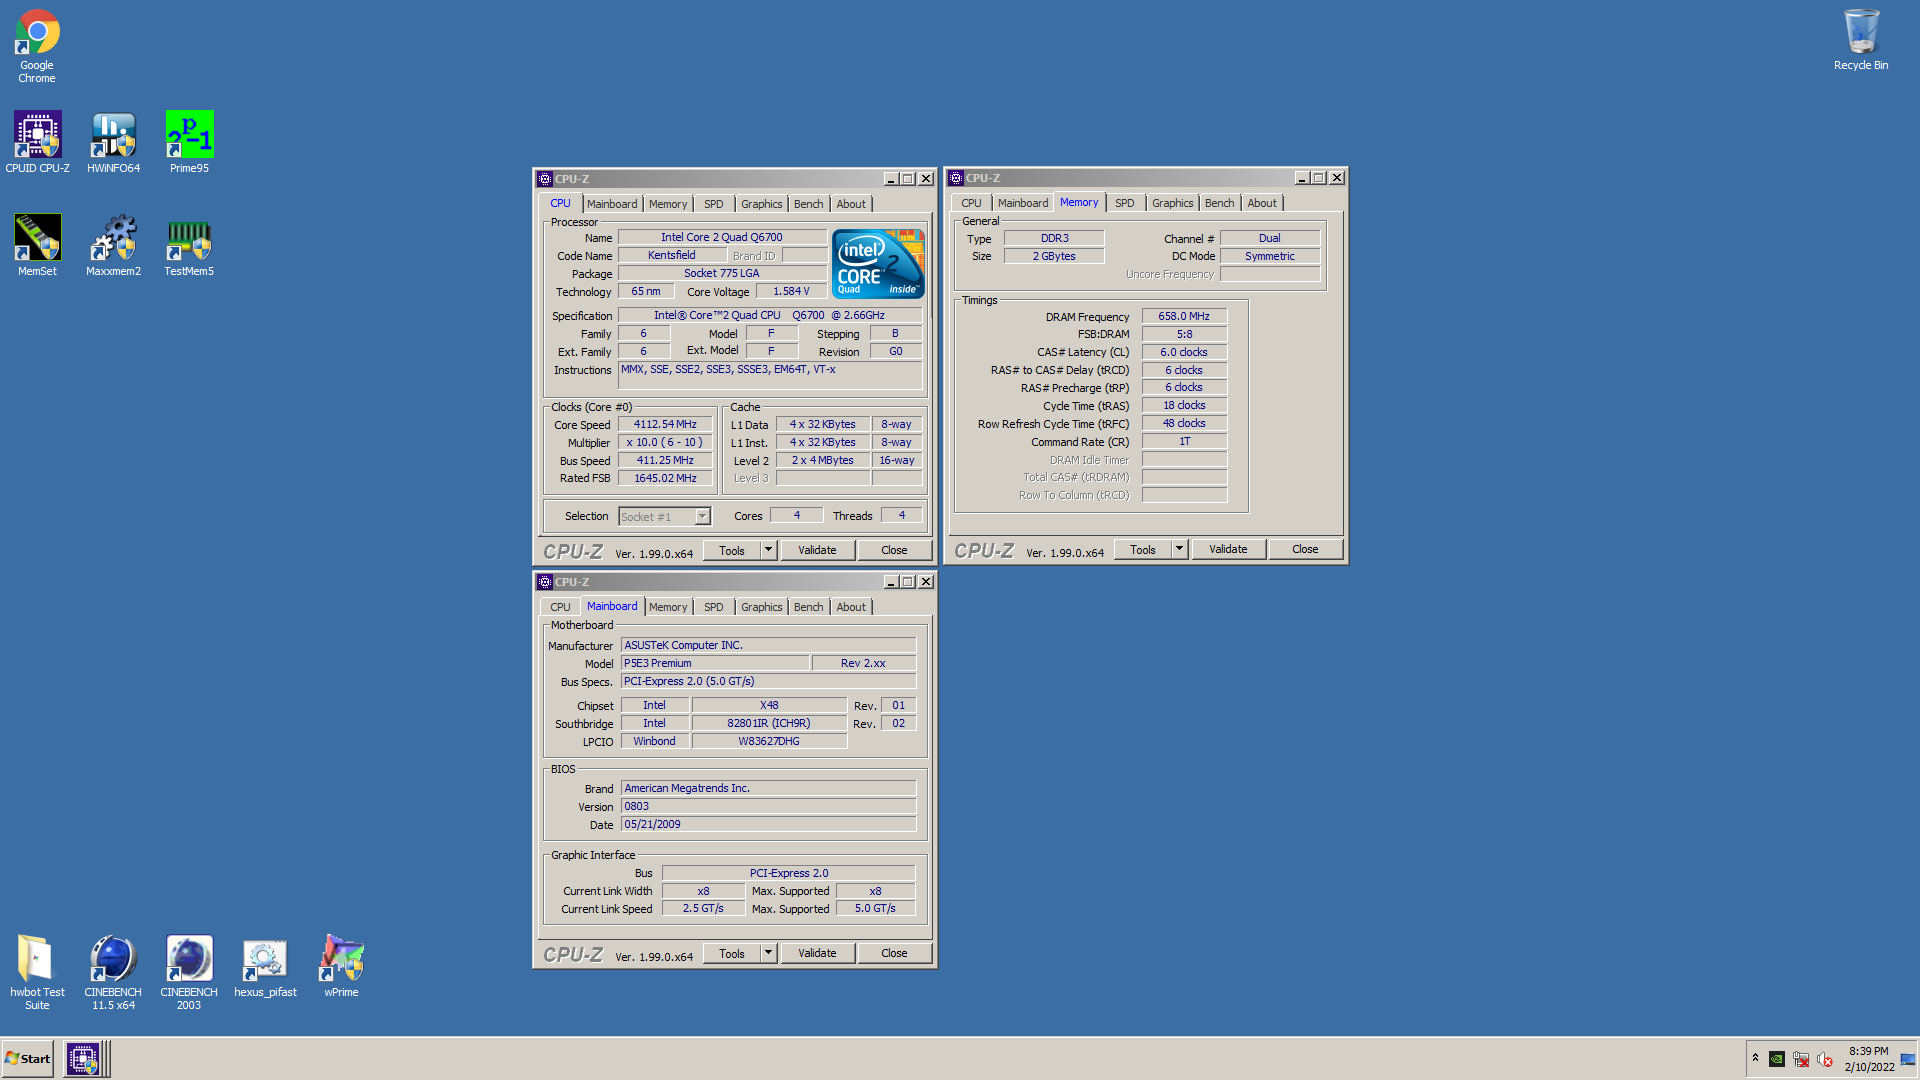Click Multiplier x 10.0 field
This screenshot has width=1920, height=1080.
pos(665,442)
